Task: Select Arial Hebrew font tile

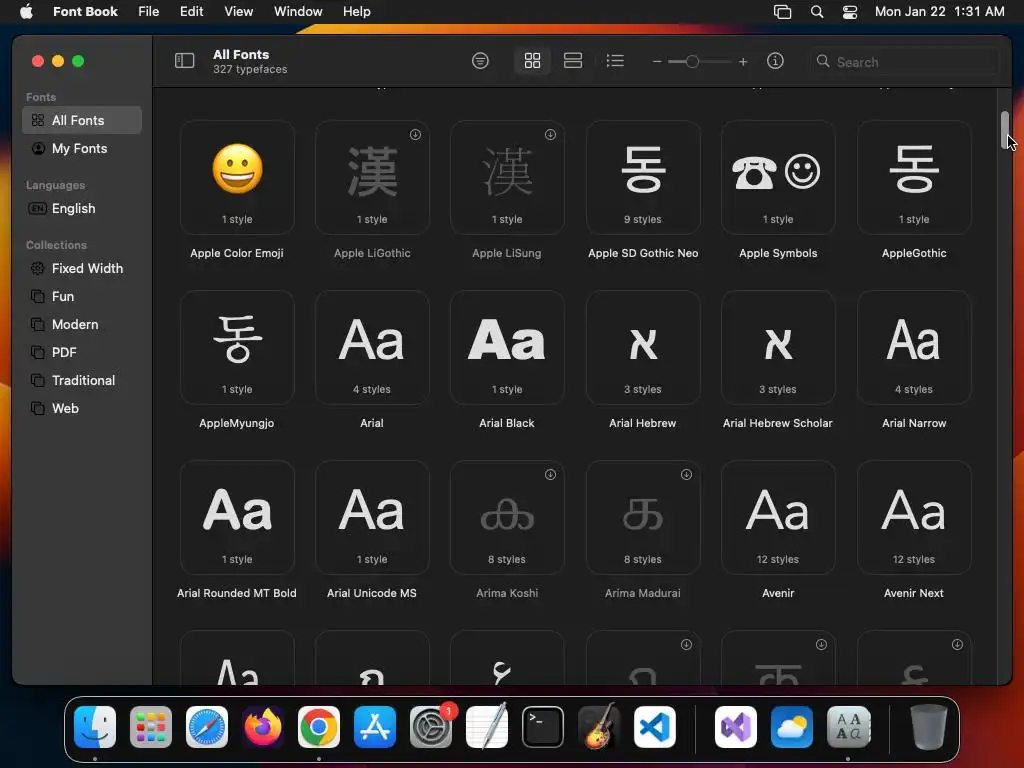Action: [x=643, y=347]
